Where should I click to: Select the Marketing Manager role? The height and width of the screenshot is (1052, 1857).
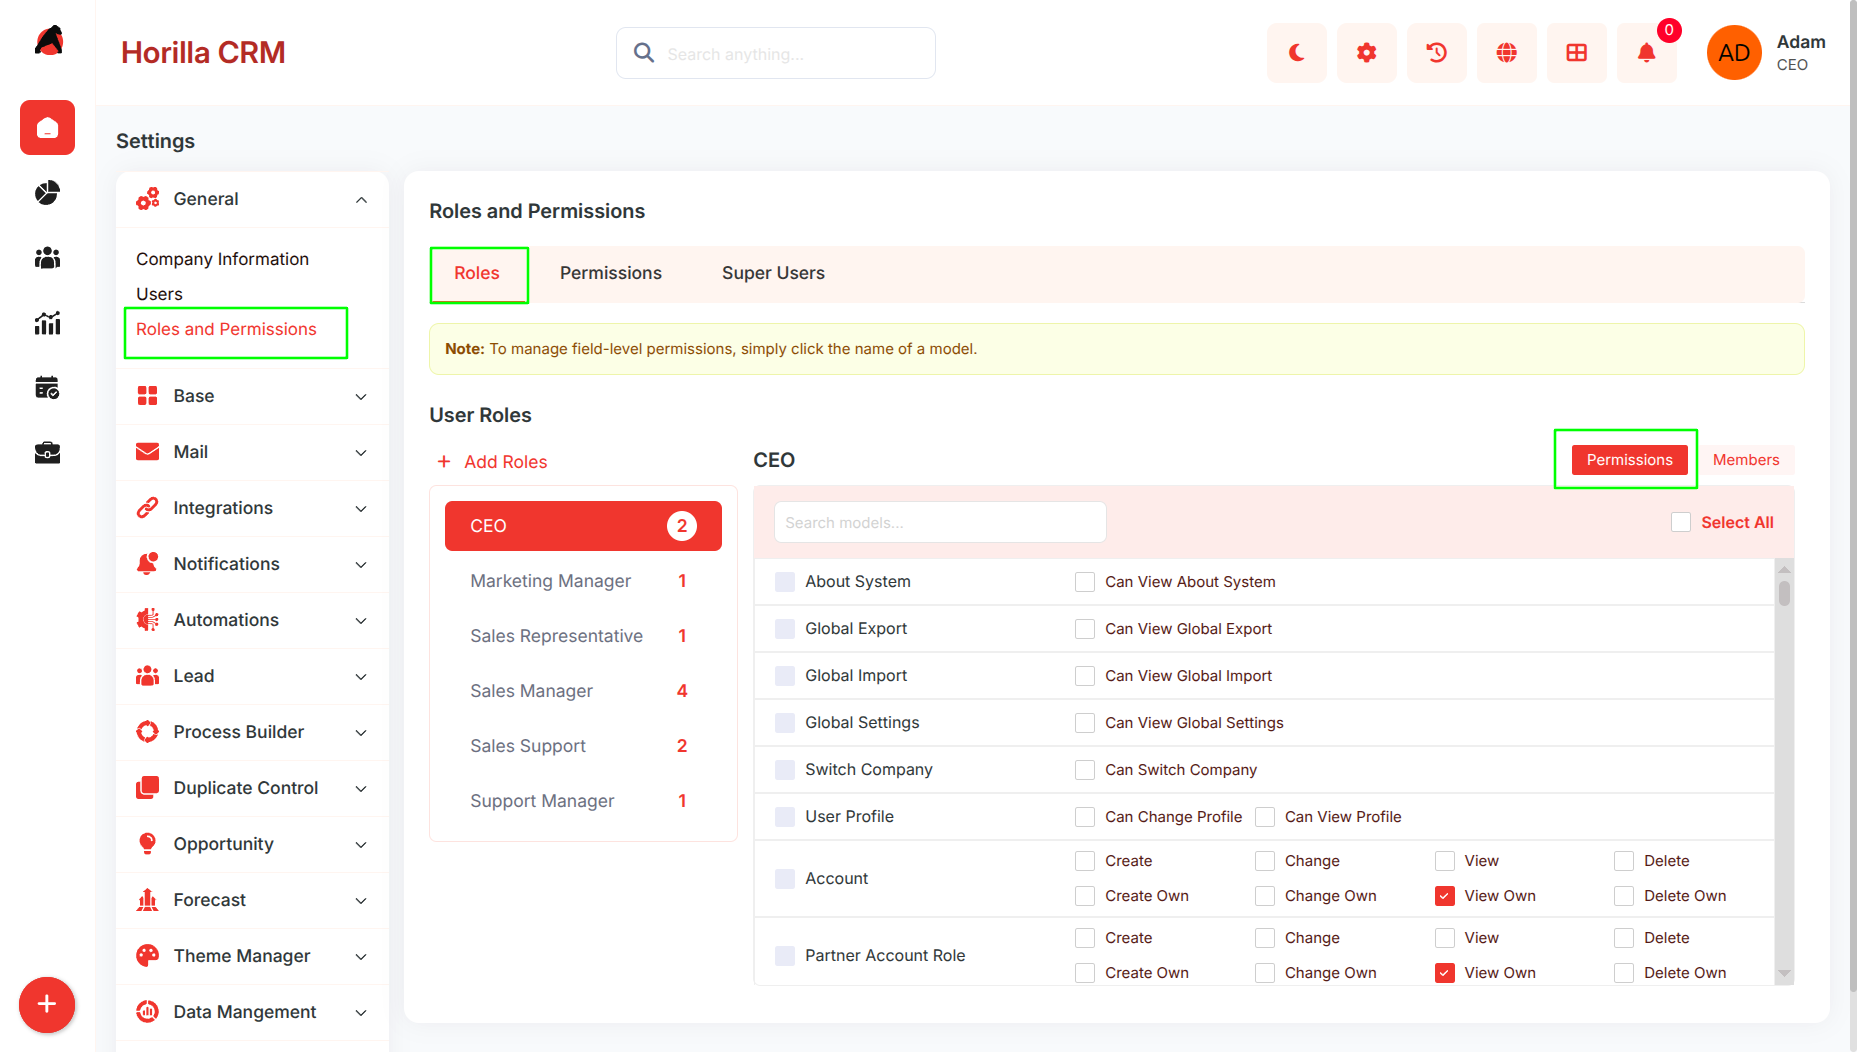tap(583, 581)
